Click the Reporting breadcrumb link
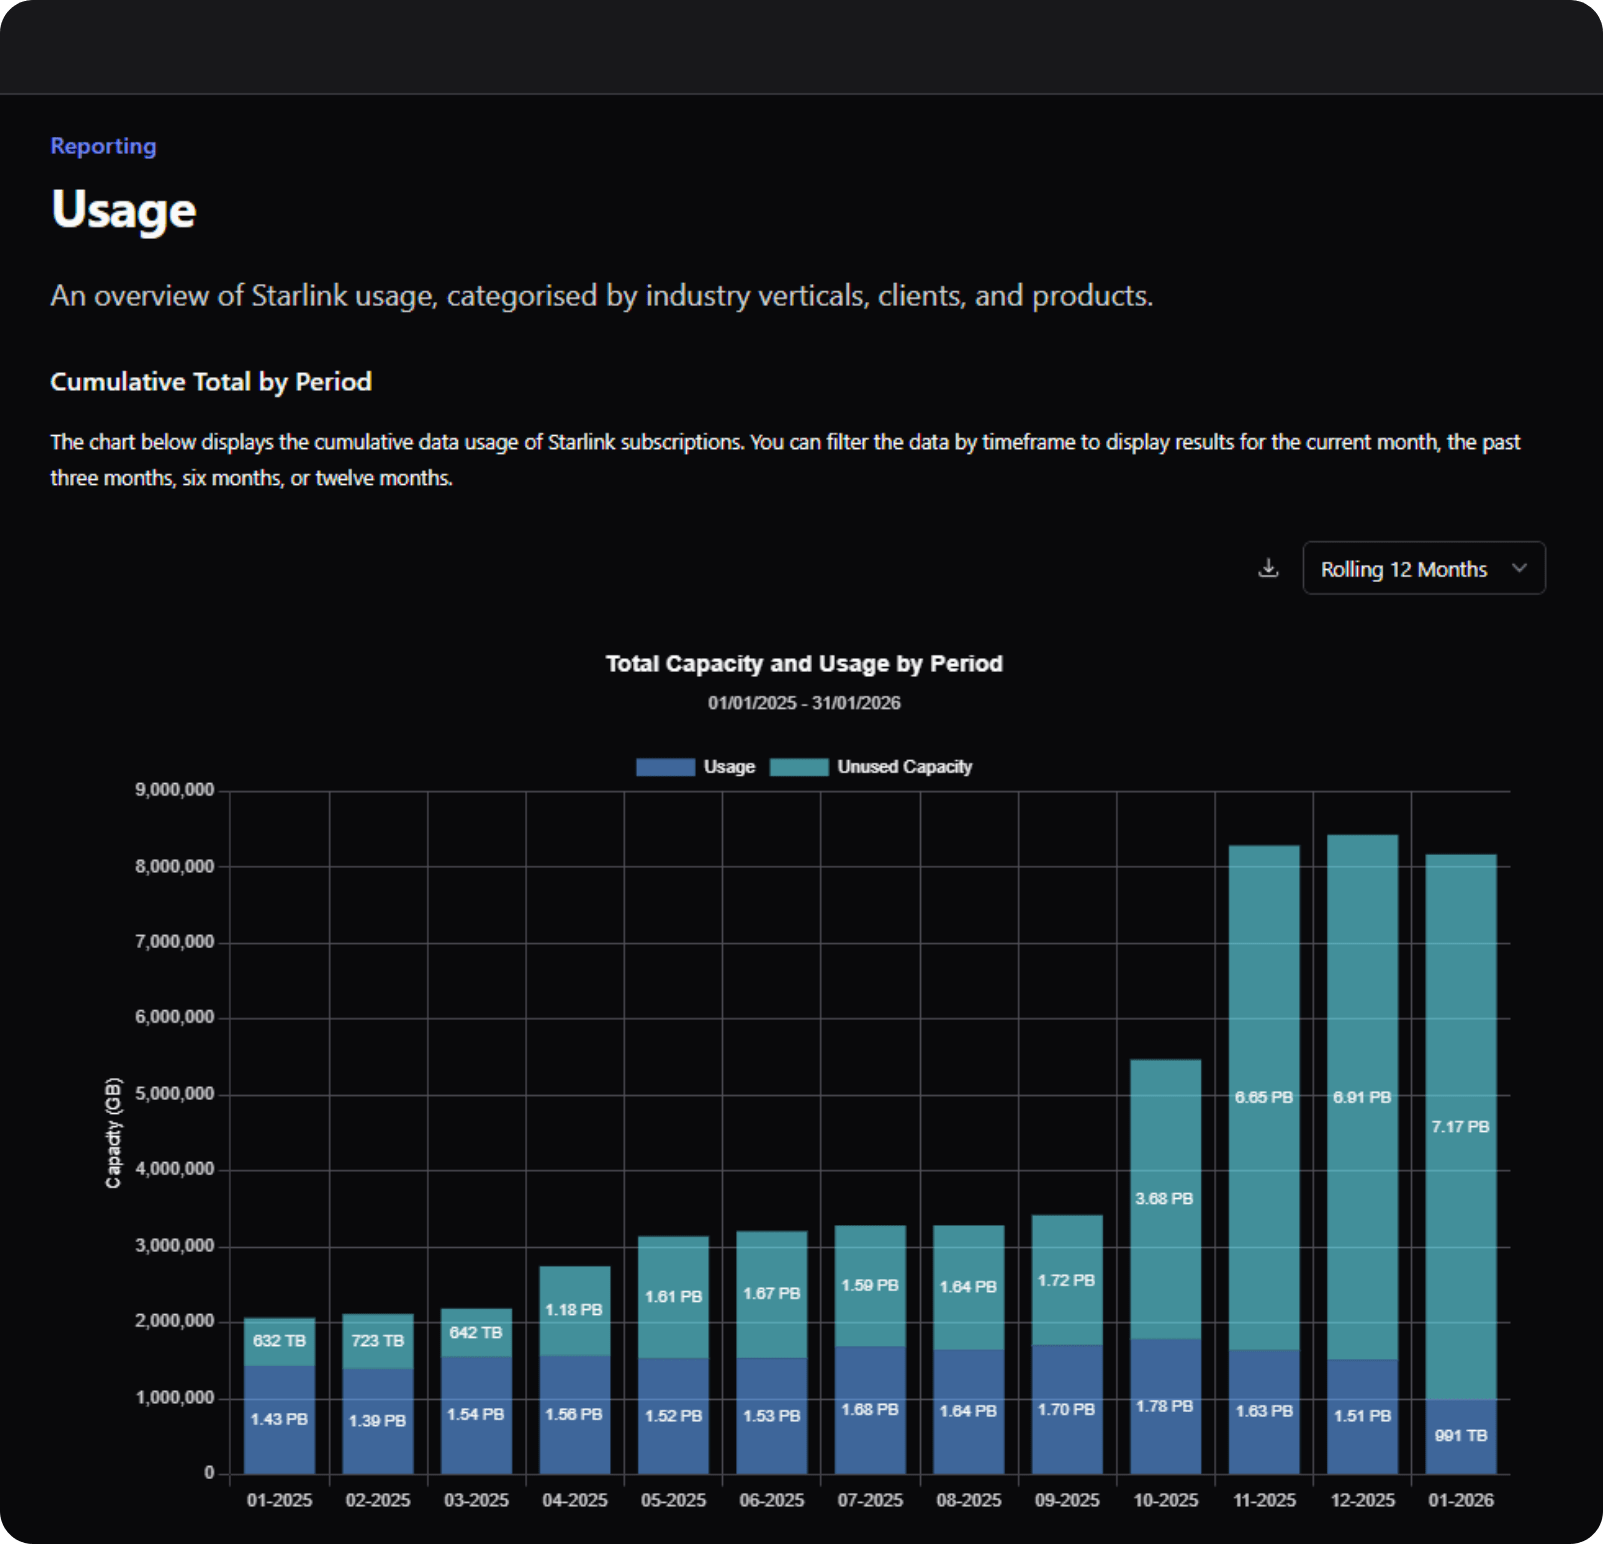 click(x=103, y=146)
